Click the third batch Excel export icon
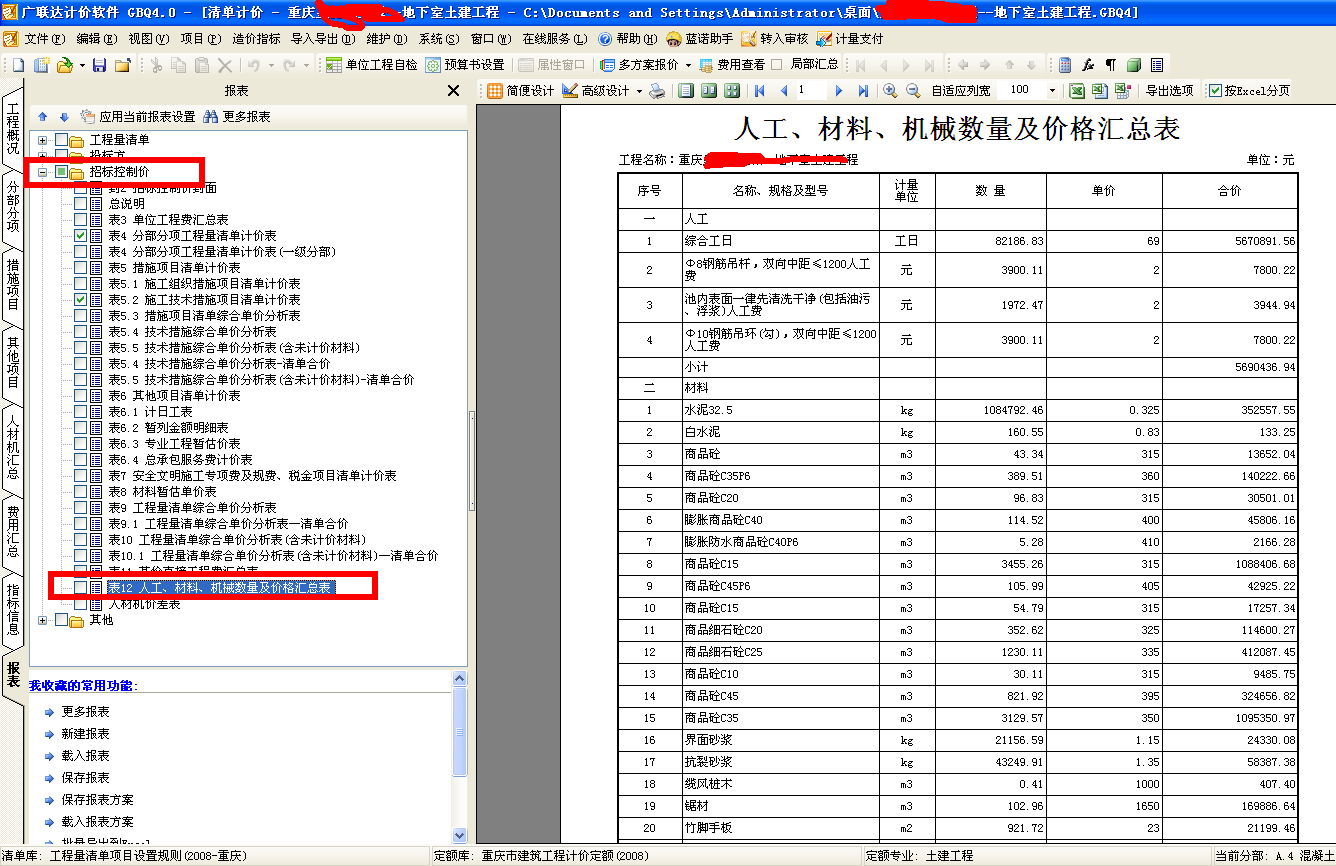1336x866 pixels. point(1122,90)
